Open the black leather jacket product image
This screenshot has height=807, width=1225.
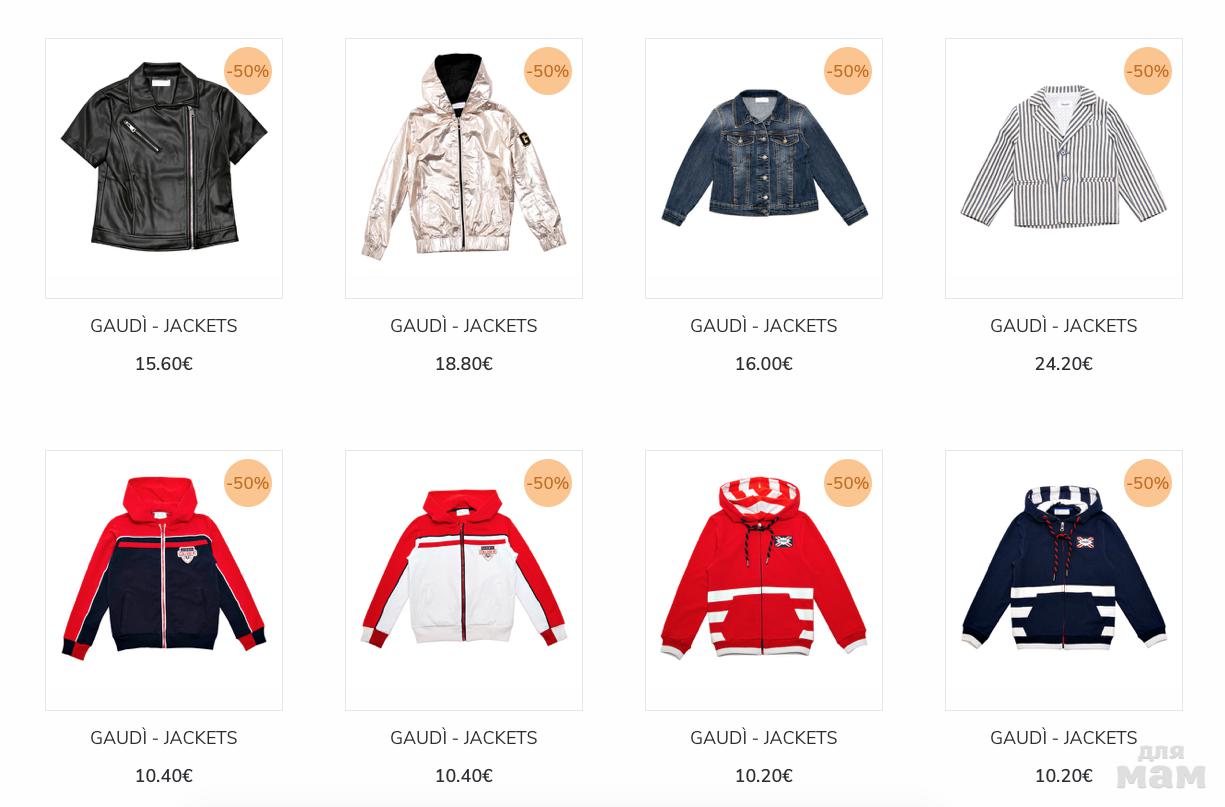pyautogui.click(x=164, y=168)
